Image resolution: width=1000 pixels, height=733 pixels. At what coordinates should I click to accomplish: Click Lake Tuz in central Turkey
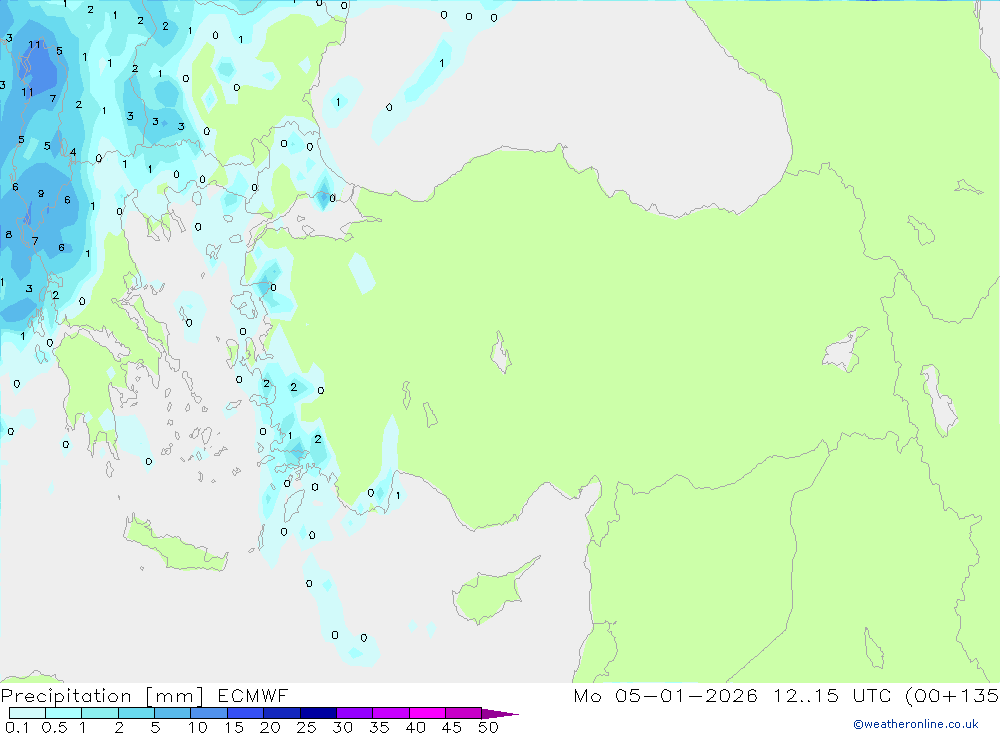click(x=500, y=353)
